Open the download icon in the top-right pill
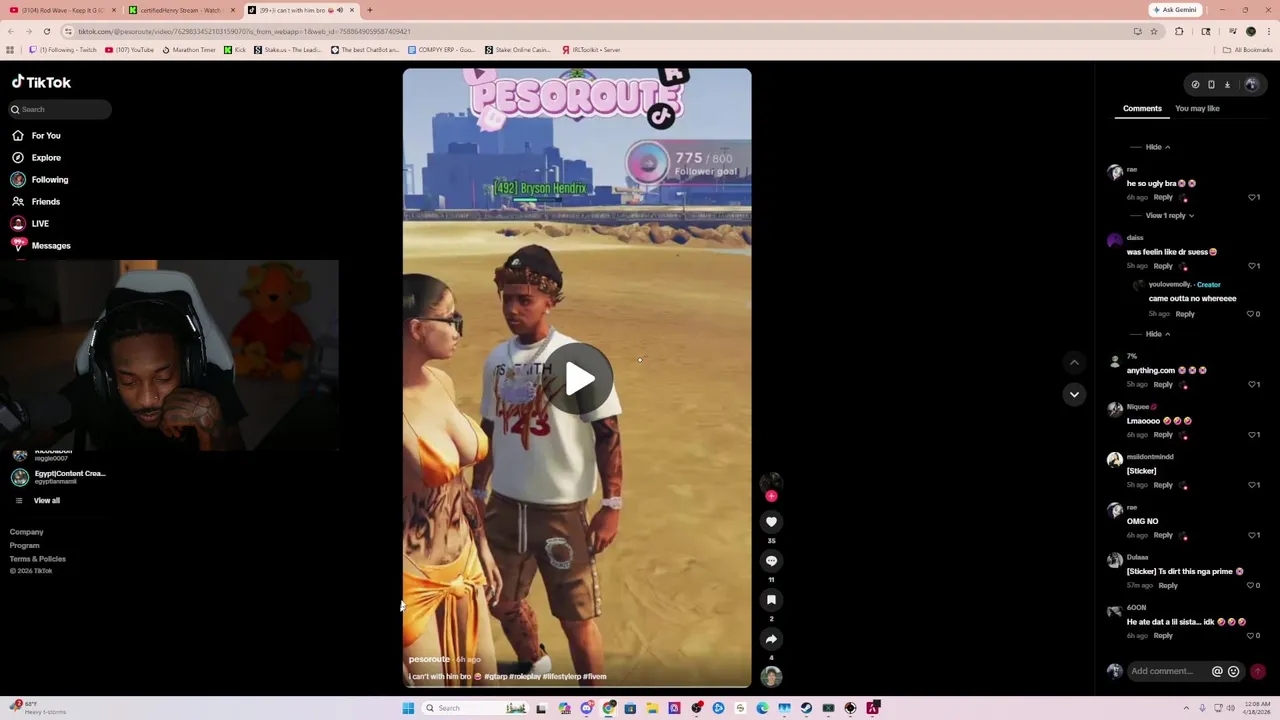This screenshot has width=1280, height=720. click(1227, 85)
